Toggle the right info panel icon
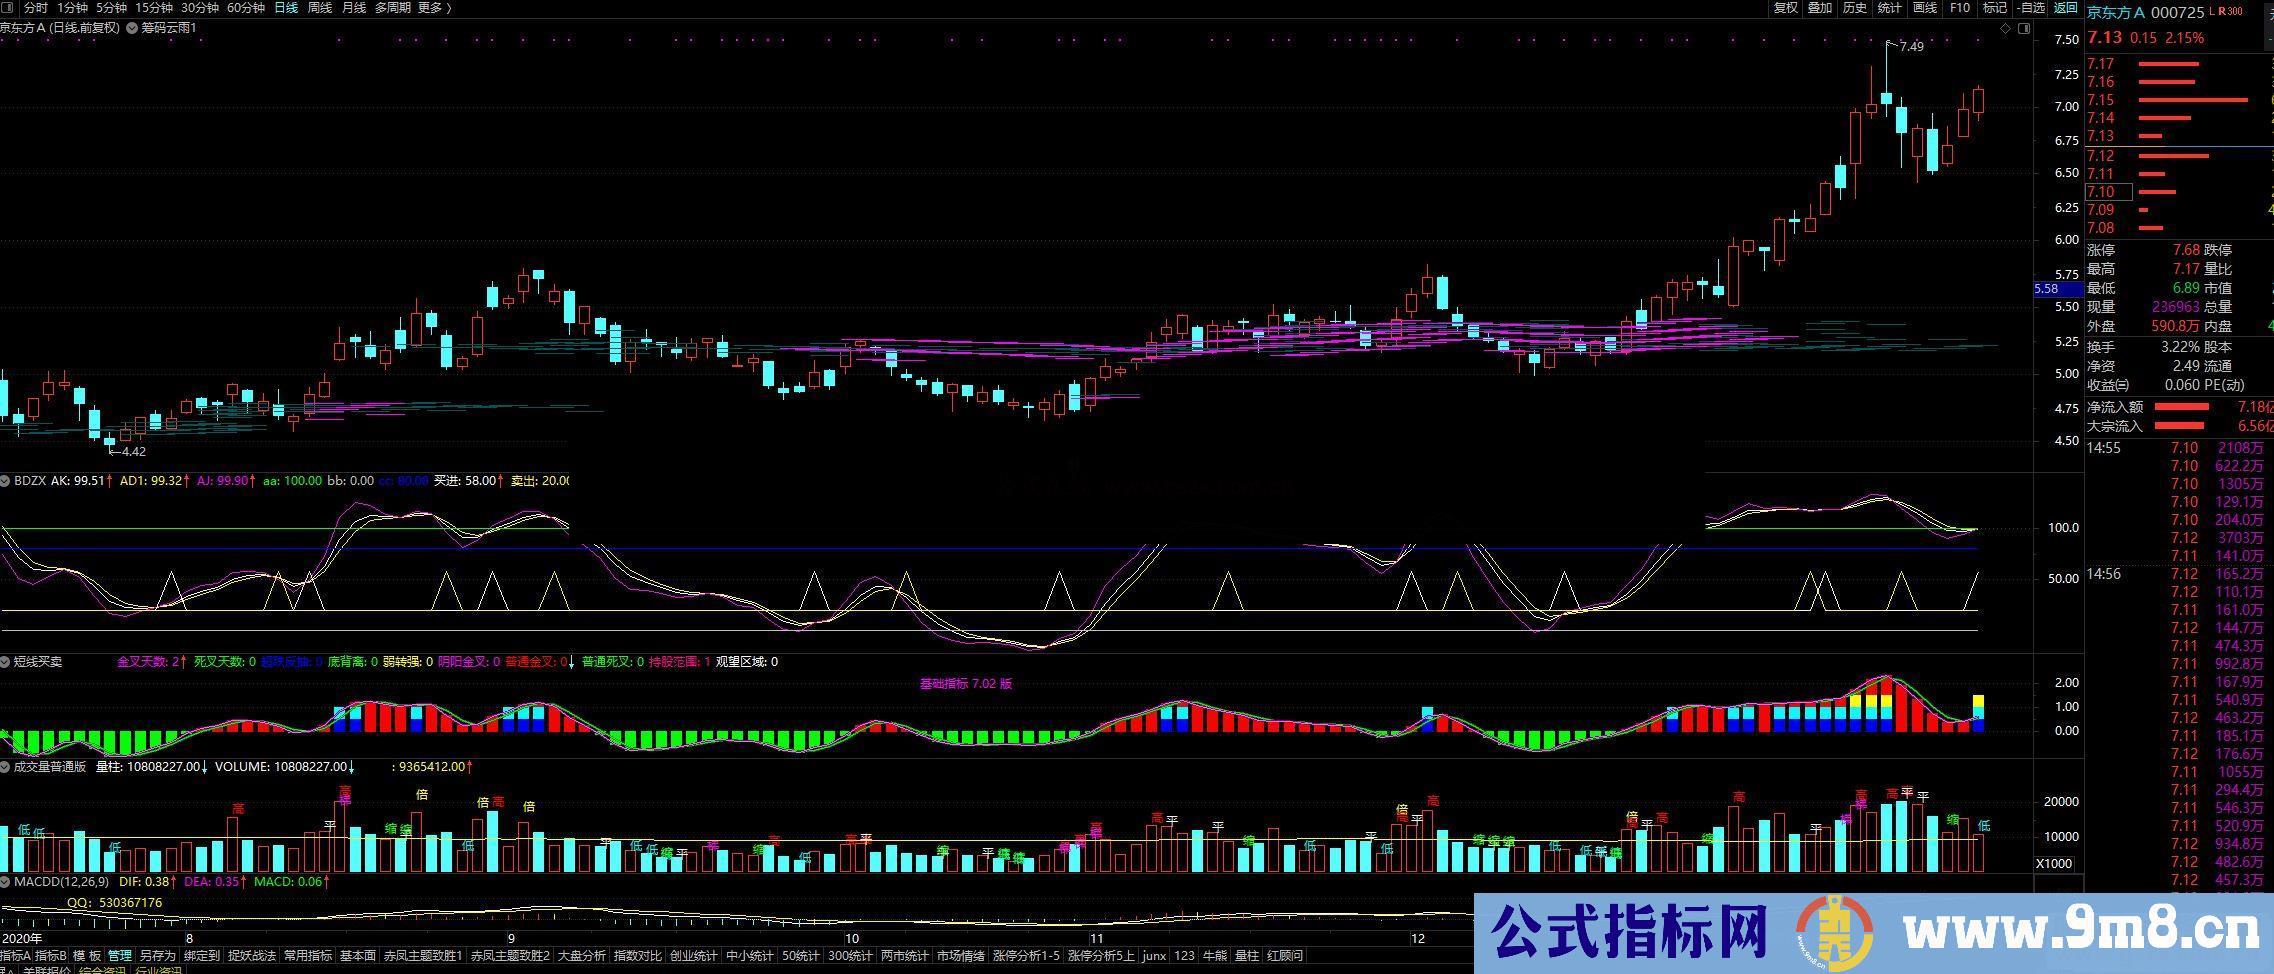Screen dimensions: 2274x974 (2024, 29)
